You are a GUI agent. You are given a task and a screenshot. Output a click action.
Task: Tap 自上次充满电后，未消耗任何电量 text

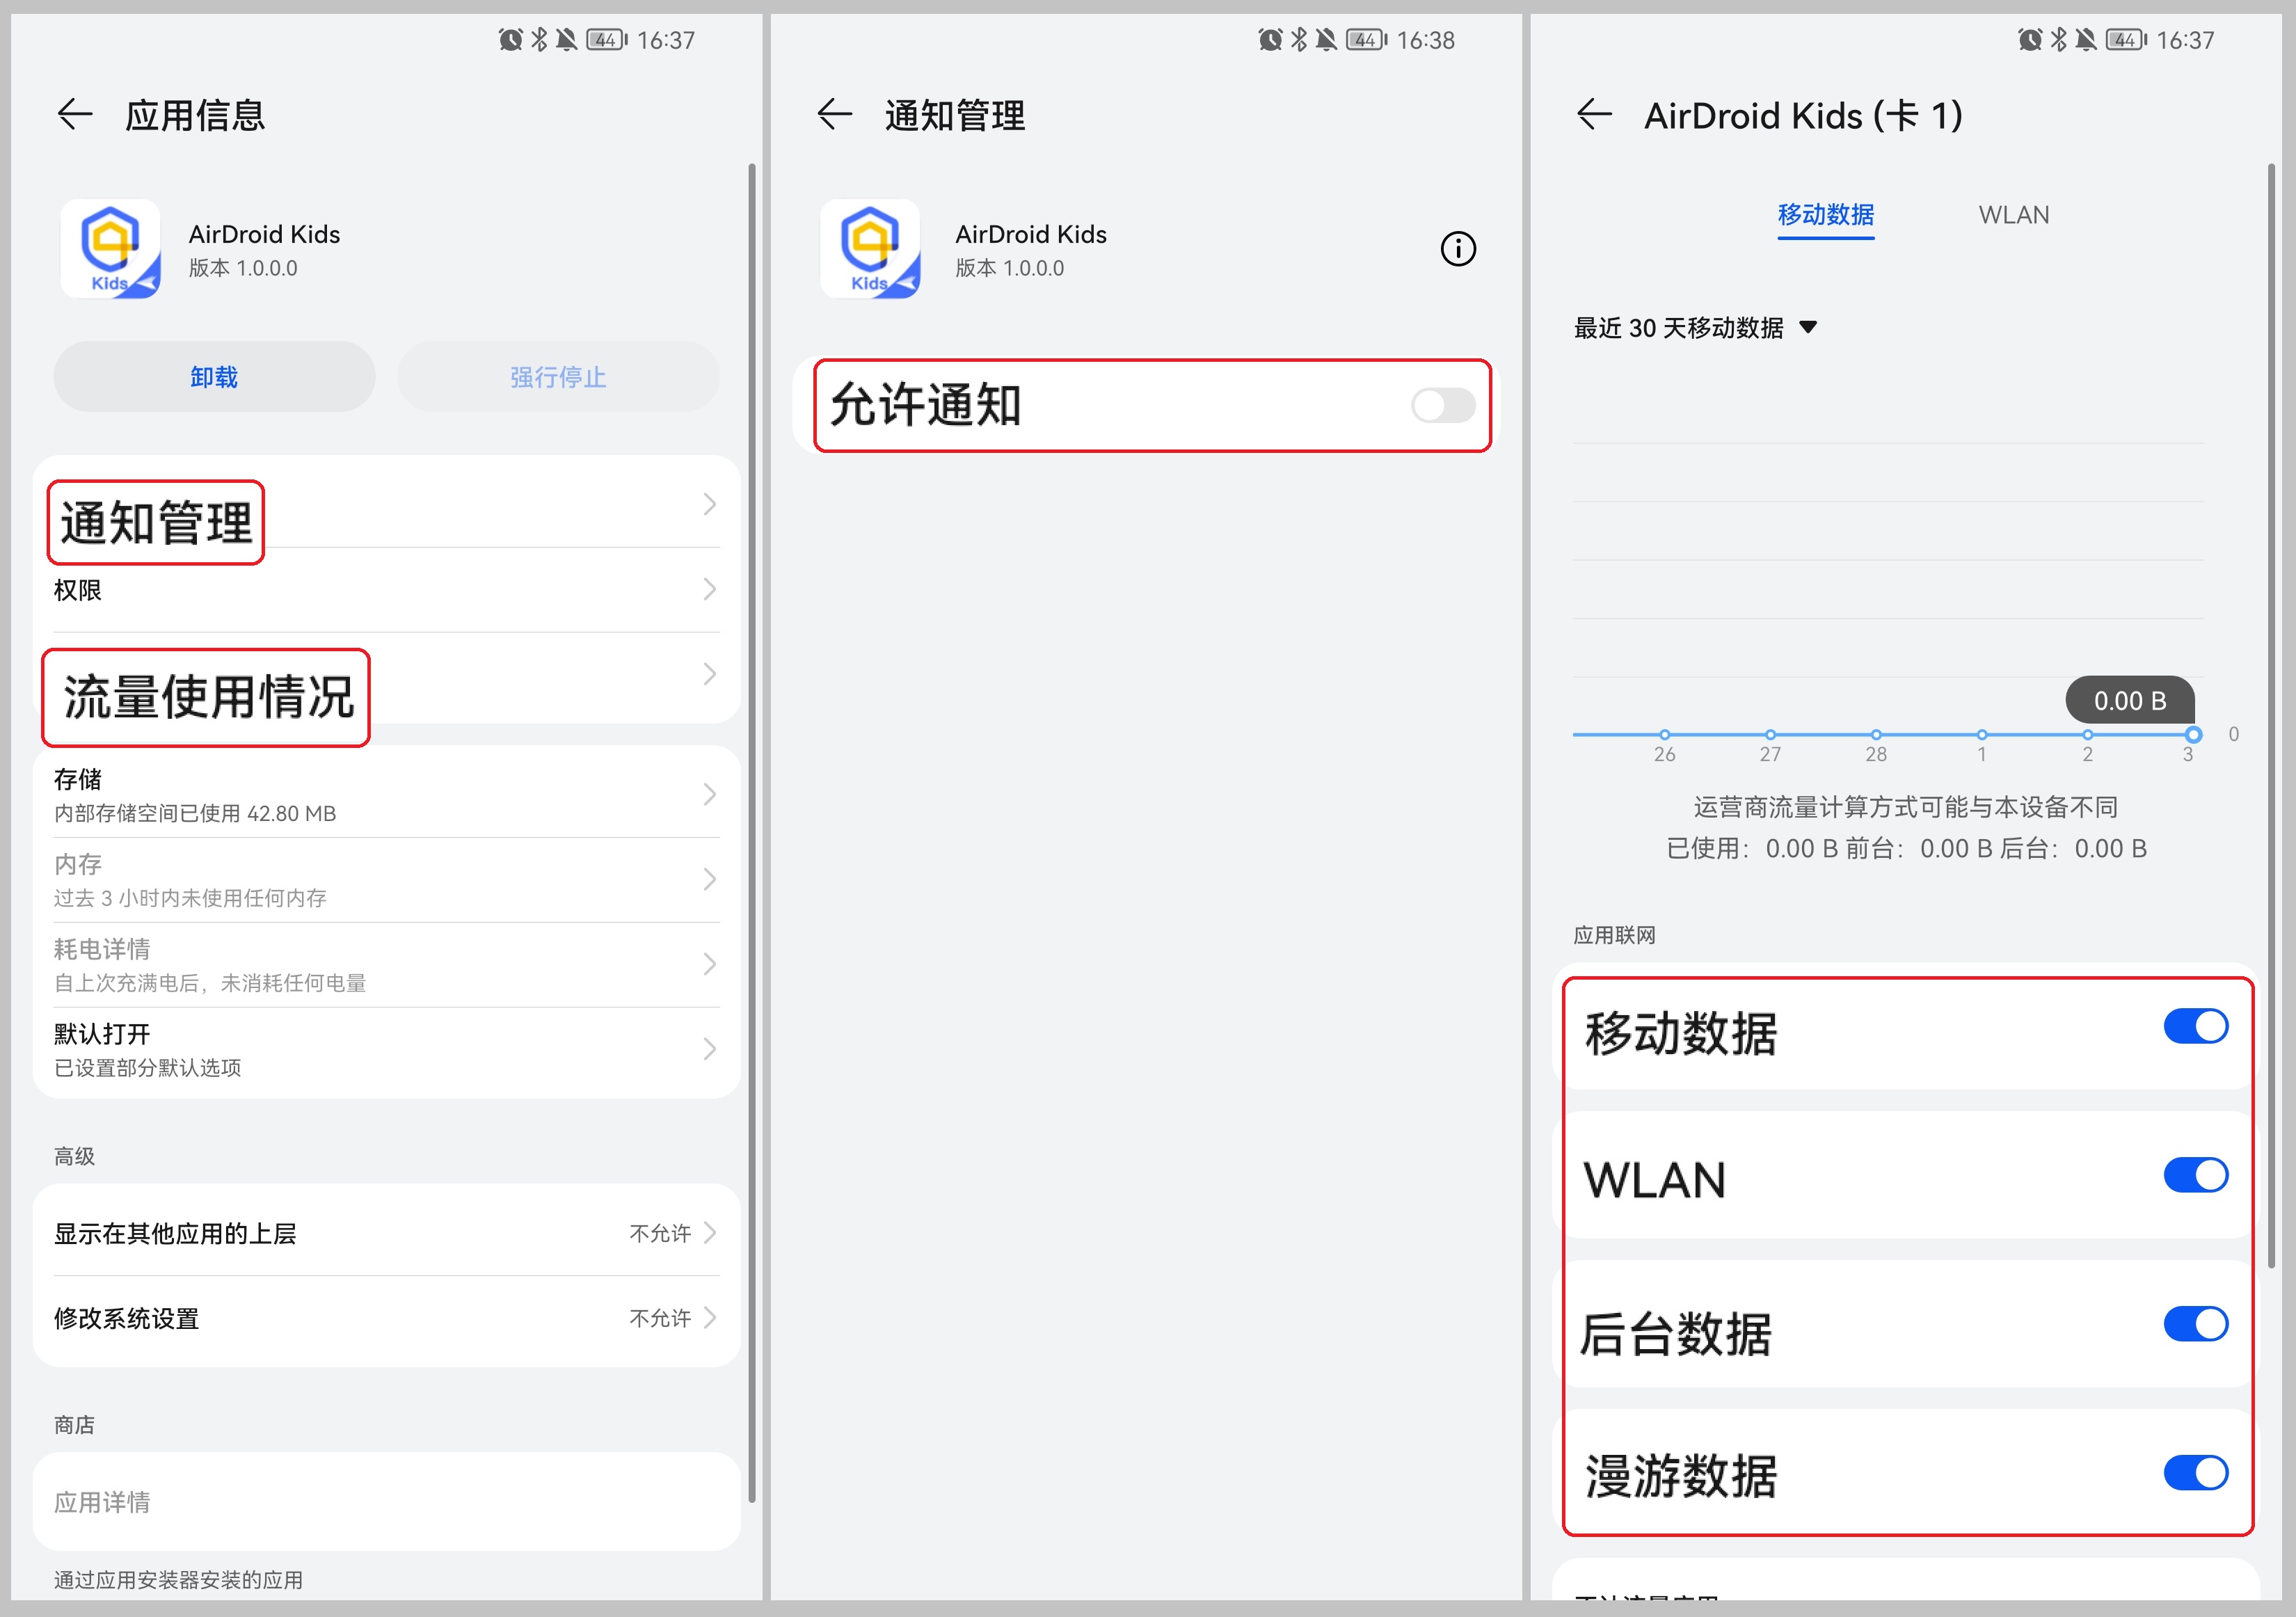click(x=210, y=983)
